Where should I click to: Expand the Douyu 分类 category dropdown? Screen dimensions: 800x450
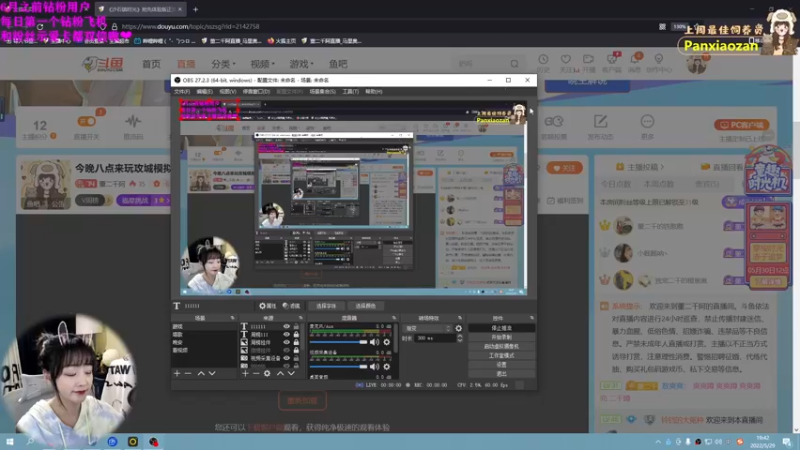pyautogui.click(x=223, y=64)
